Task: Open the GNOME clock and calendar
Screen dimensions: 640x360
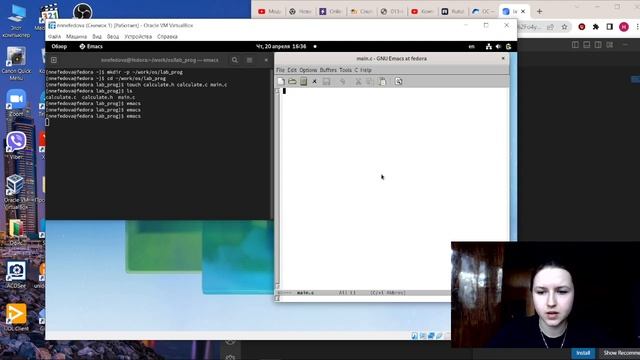Action: coord(281,47)
